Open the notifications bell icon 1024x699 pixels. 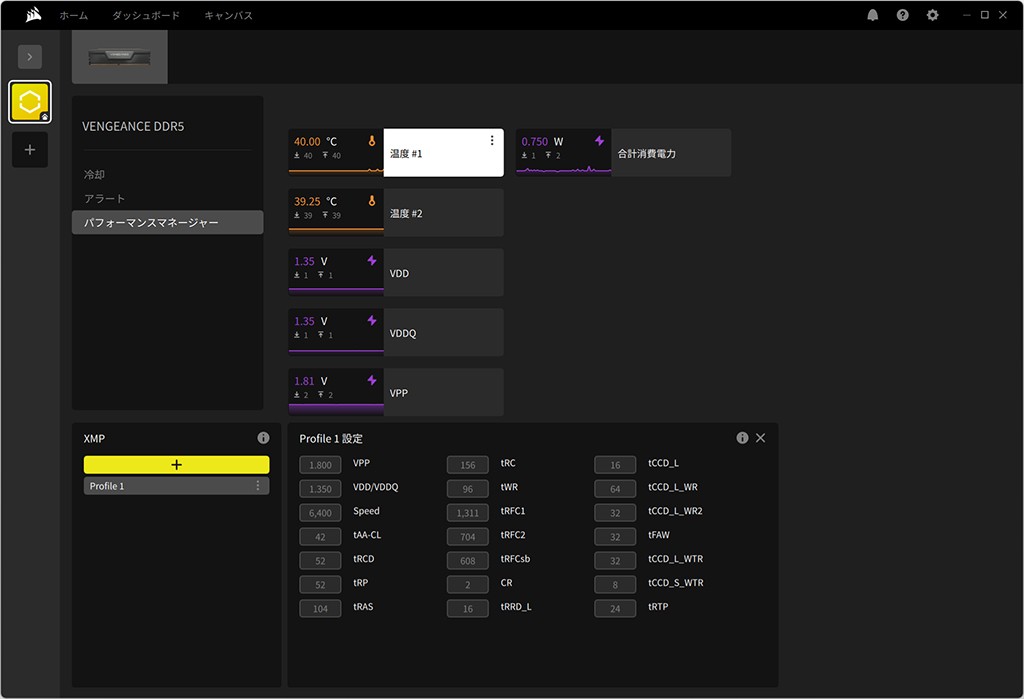[873, 15]
